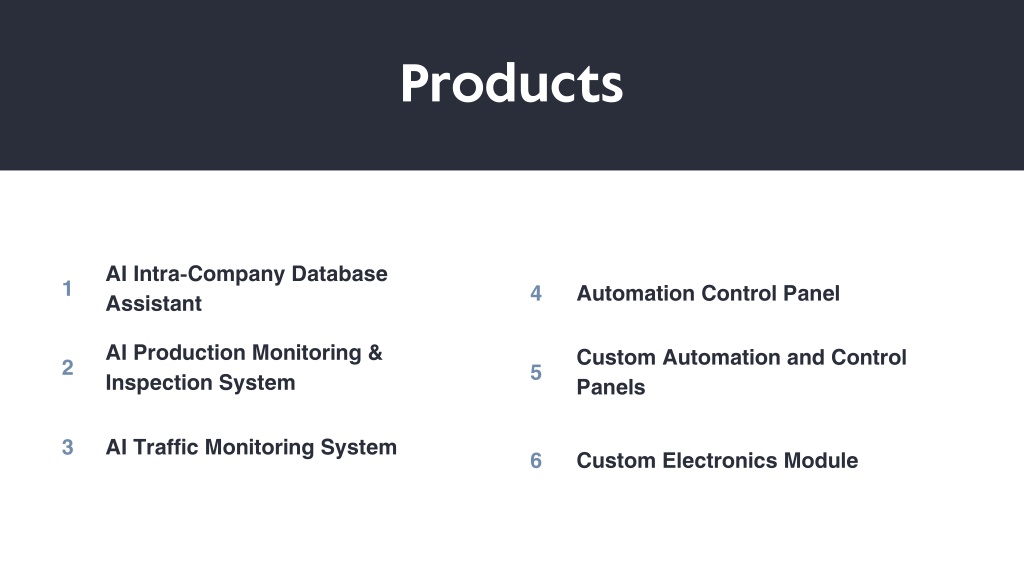Select AI Production Monitoring & Inspection System
The height and width of the screenshot is (576, 1024).
tap(244, 368)
